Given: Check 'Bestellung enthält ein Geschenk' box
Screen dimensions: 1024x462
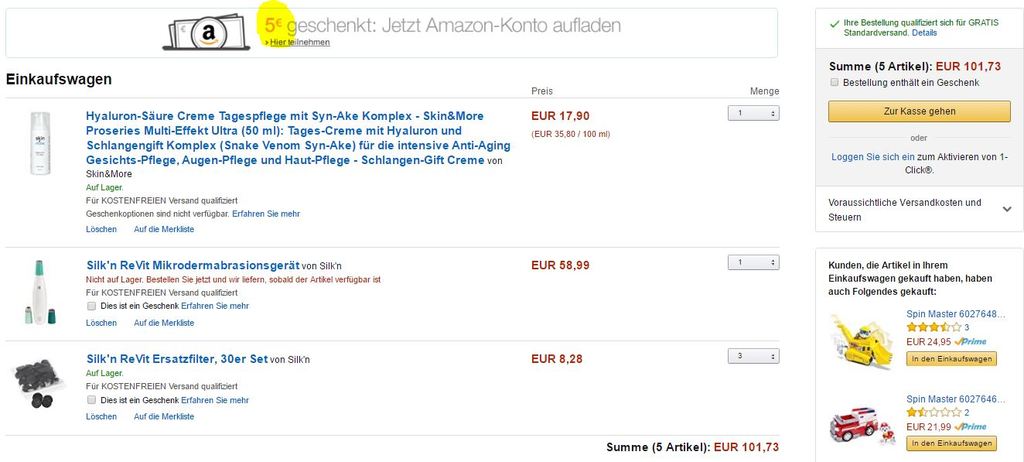Looking at the screenshot, I should 834,82.
